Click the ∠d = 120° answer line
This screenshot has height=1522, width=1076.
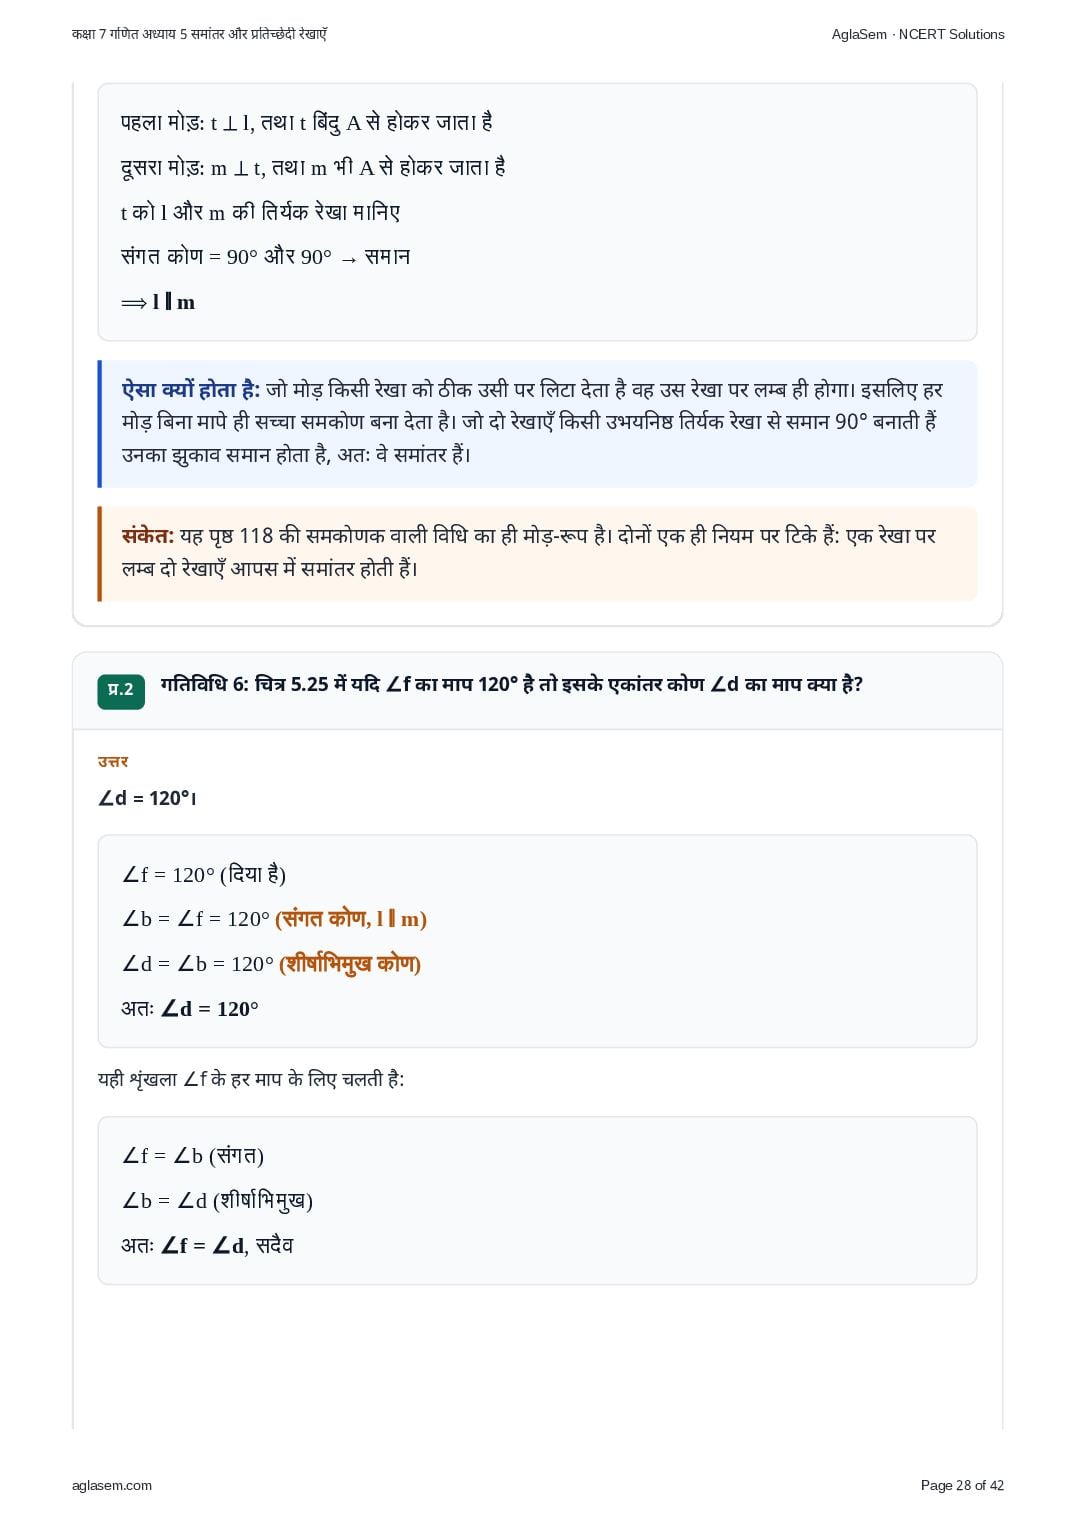point(147,798)
